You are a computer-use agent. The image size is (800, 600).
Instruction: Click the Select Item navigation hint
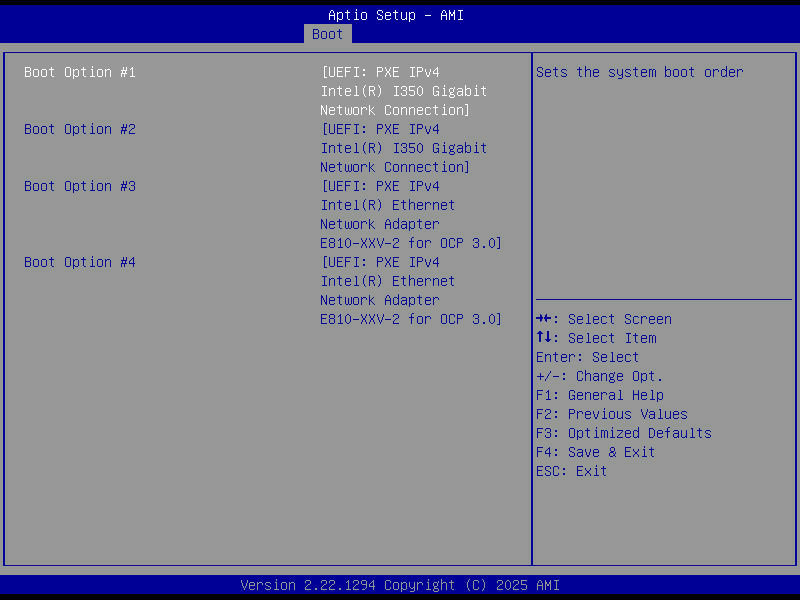coord(596,338)
